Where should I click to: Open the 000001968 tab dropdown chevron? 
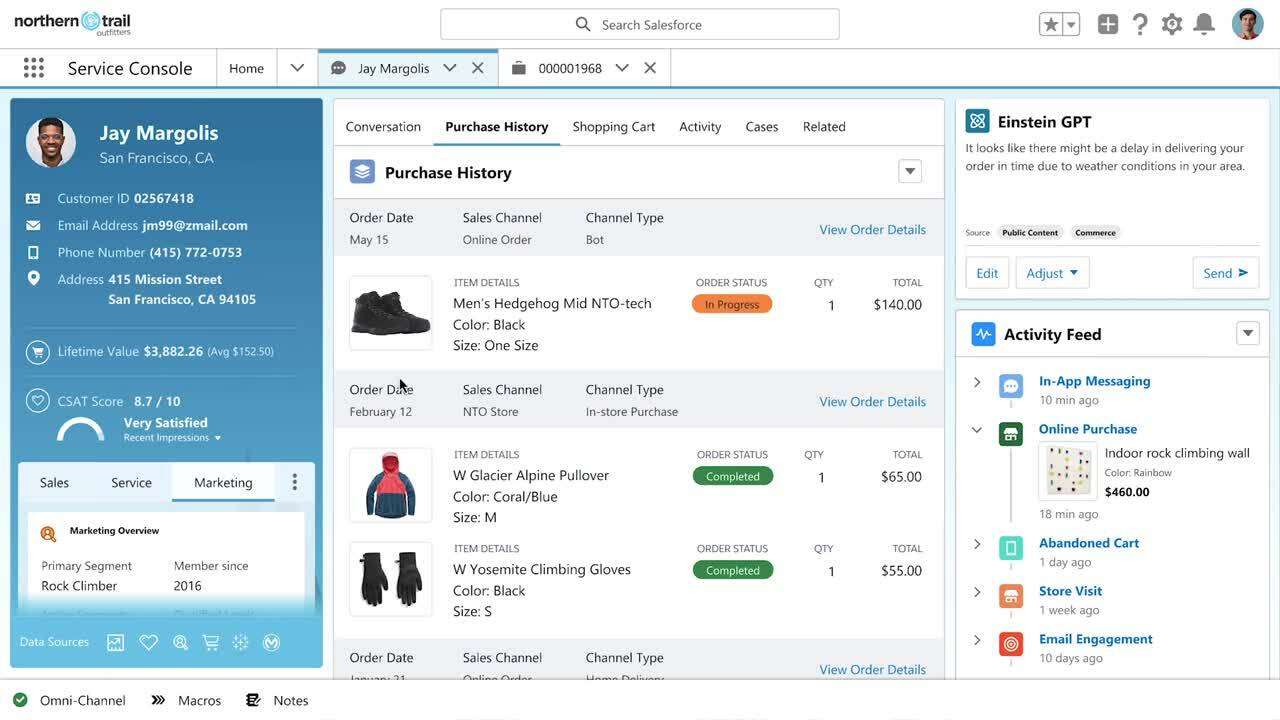(622, 68)
